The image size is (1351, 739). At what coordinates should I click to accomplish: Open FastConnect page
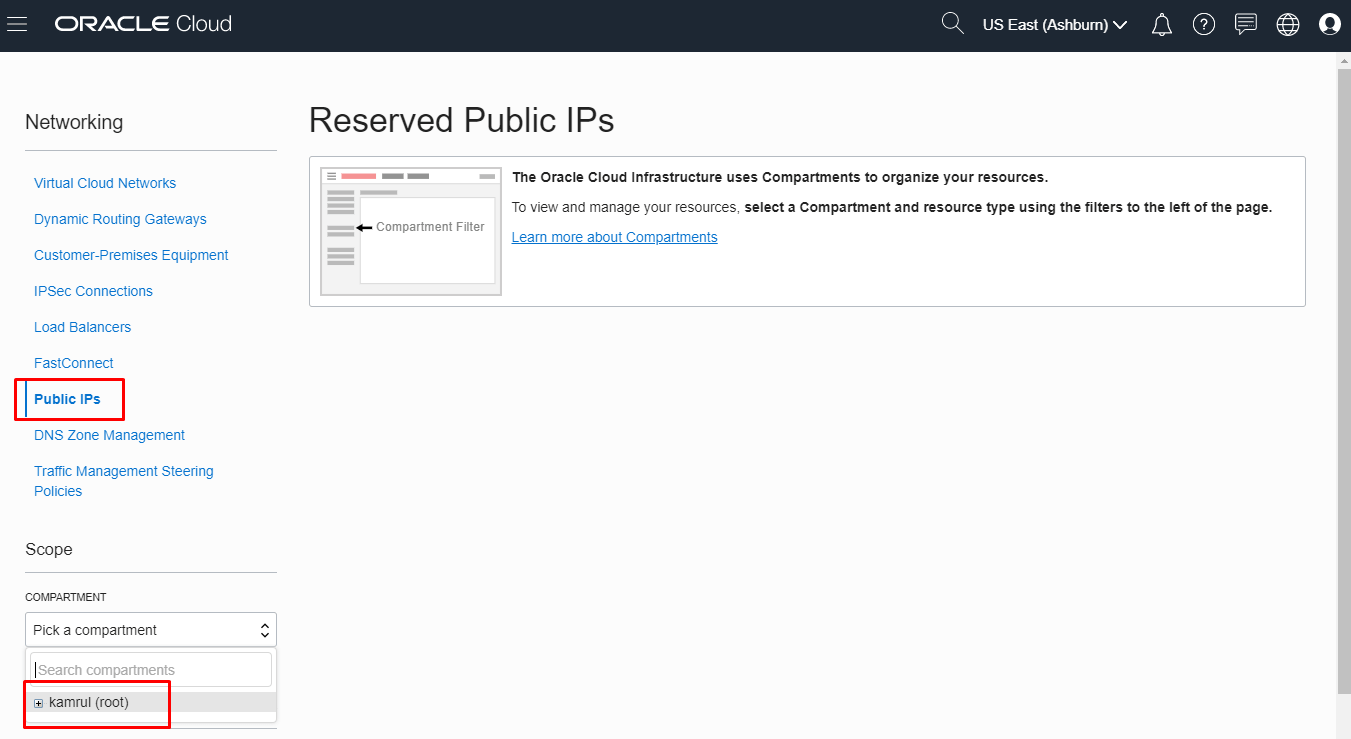[74, 363]
